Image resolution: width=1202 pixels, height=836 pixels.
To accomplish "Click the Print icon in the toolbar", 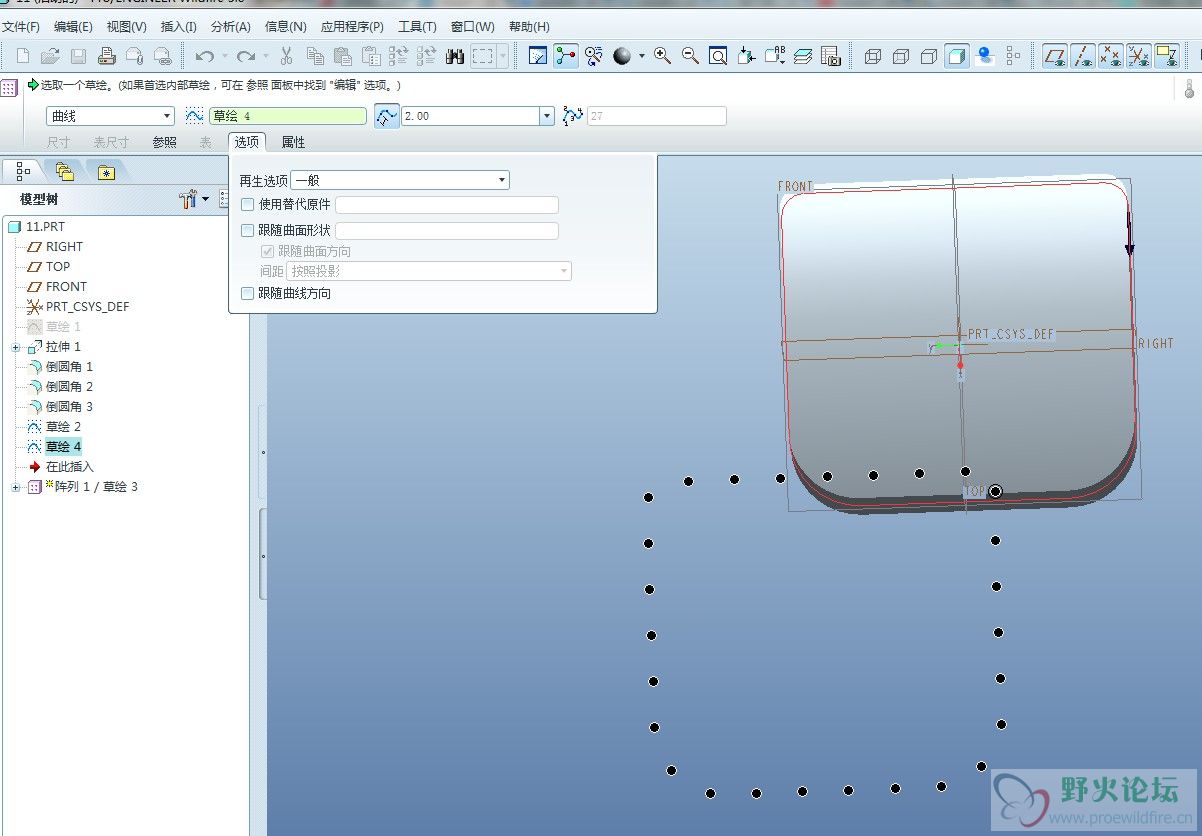I will coord(106,57).
